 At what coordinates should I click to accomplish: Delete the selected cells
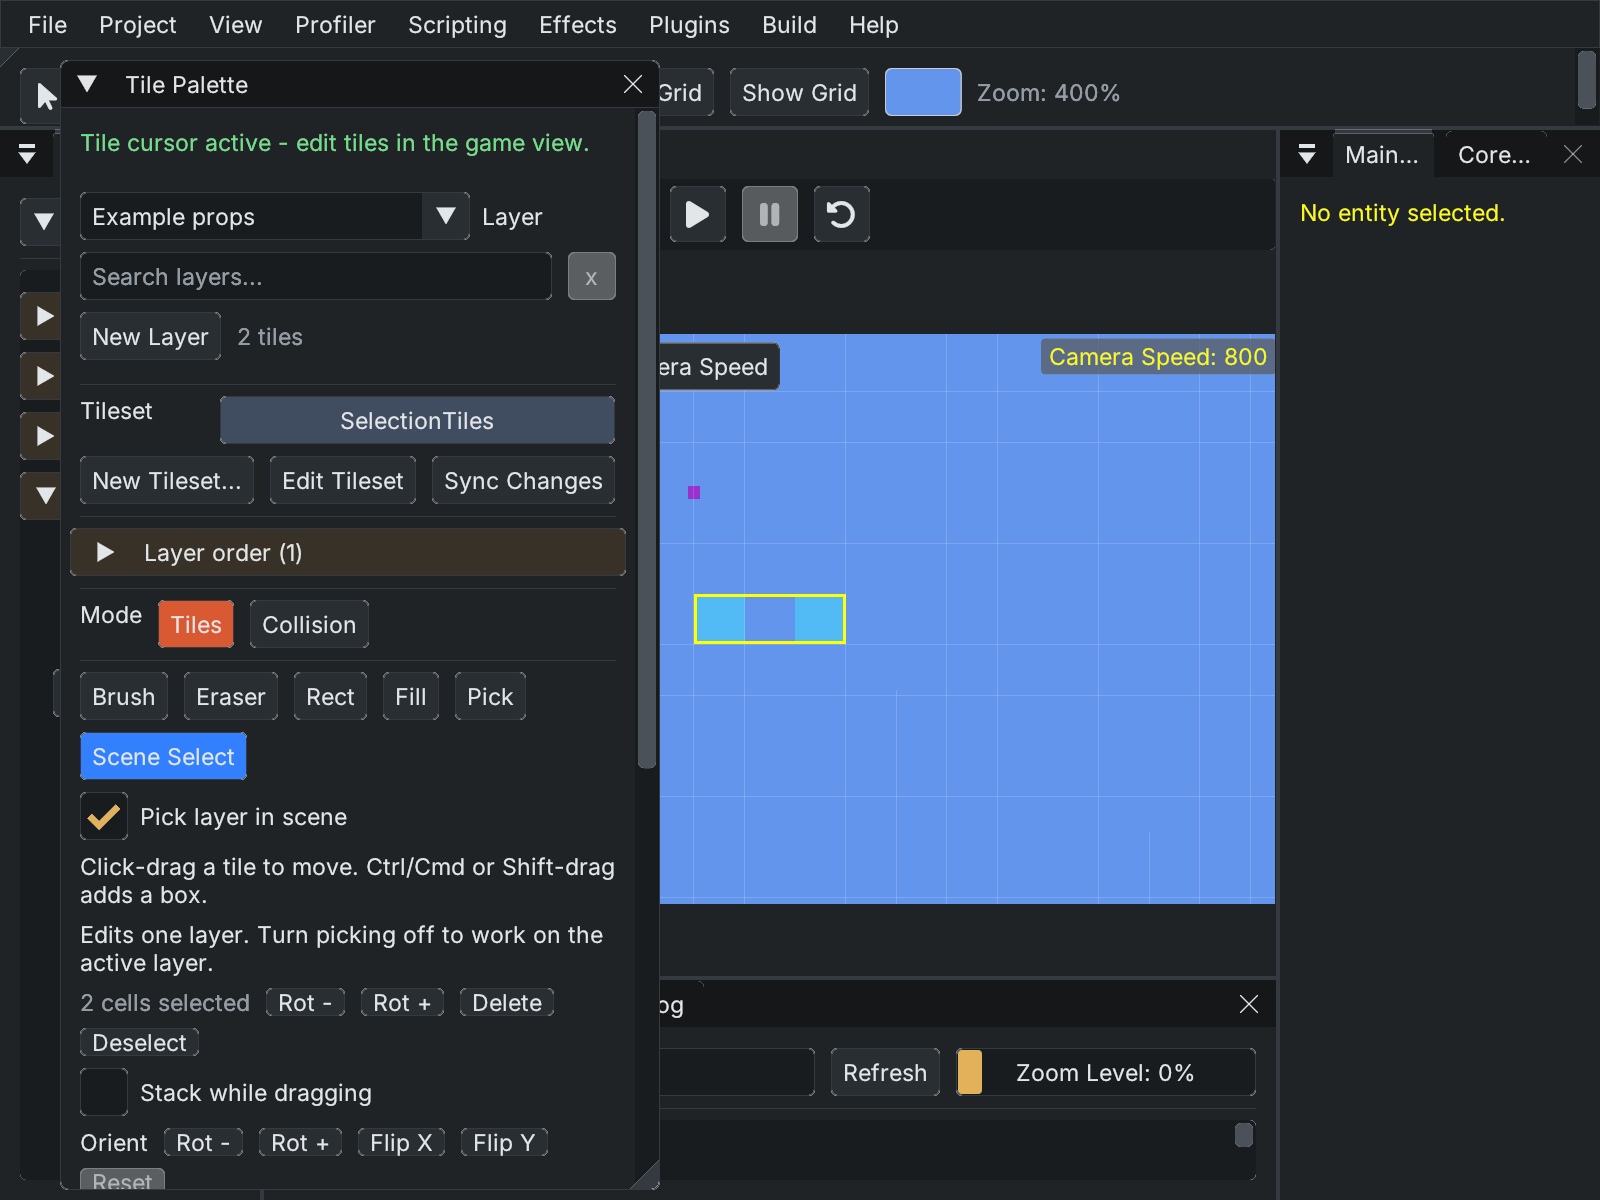point(507,1003)
